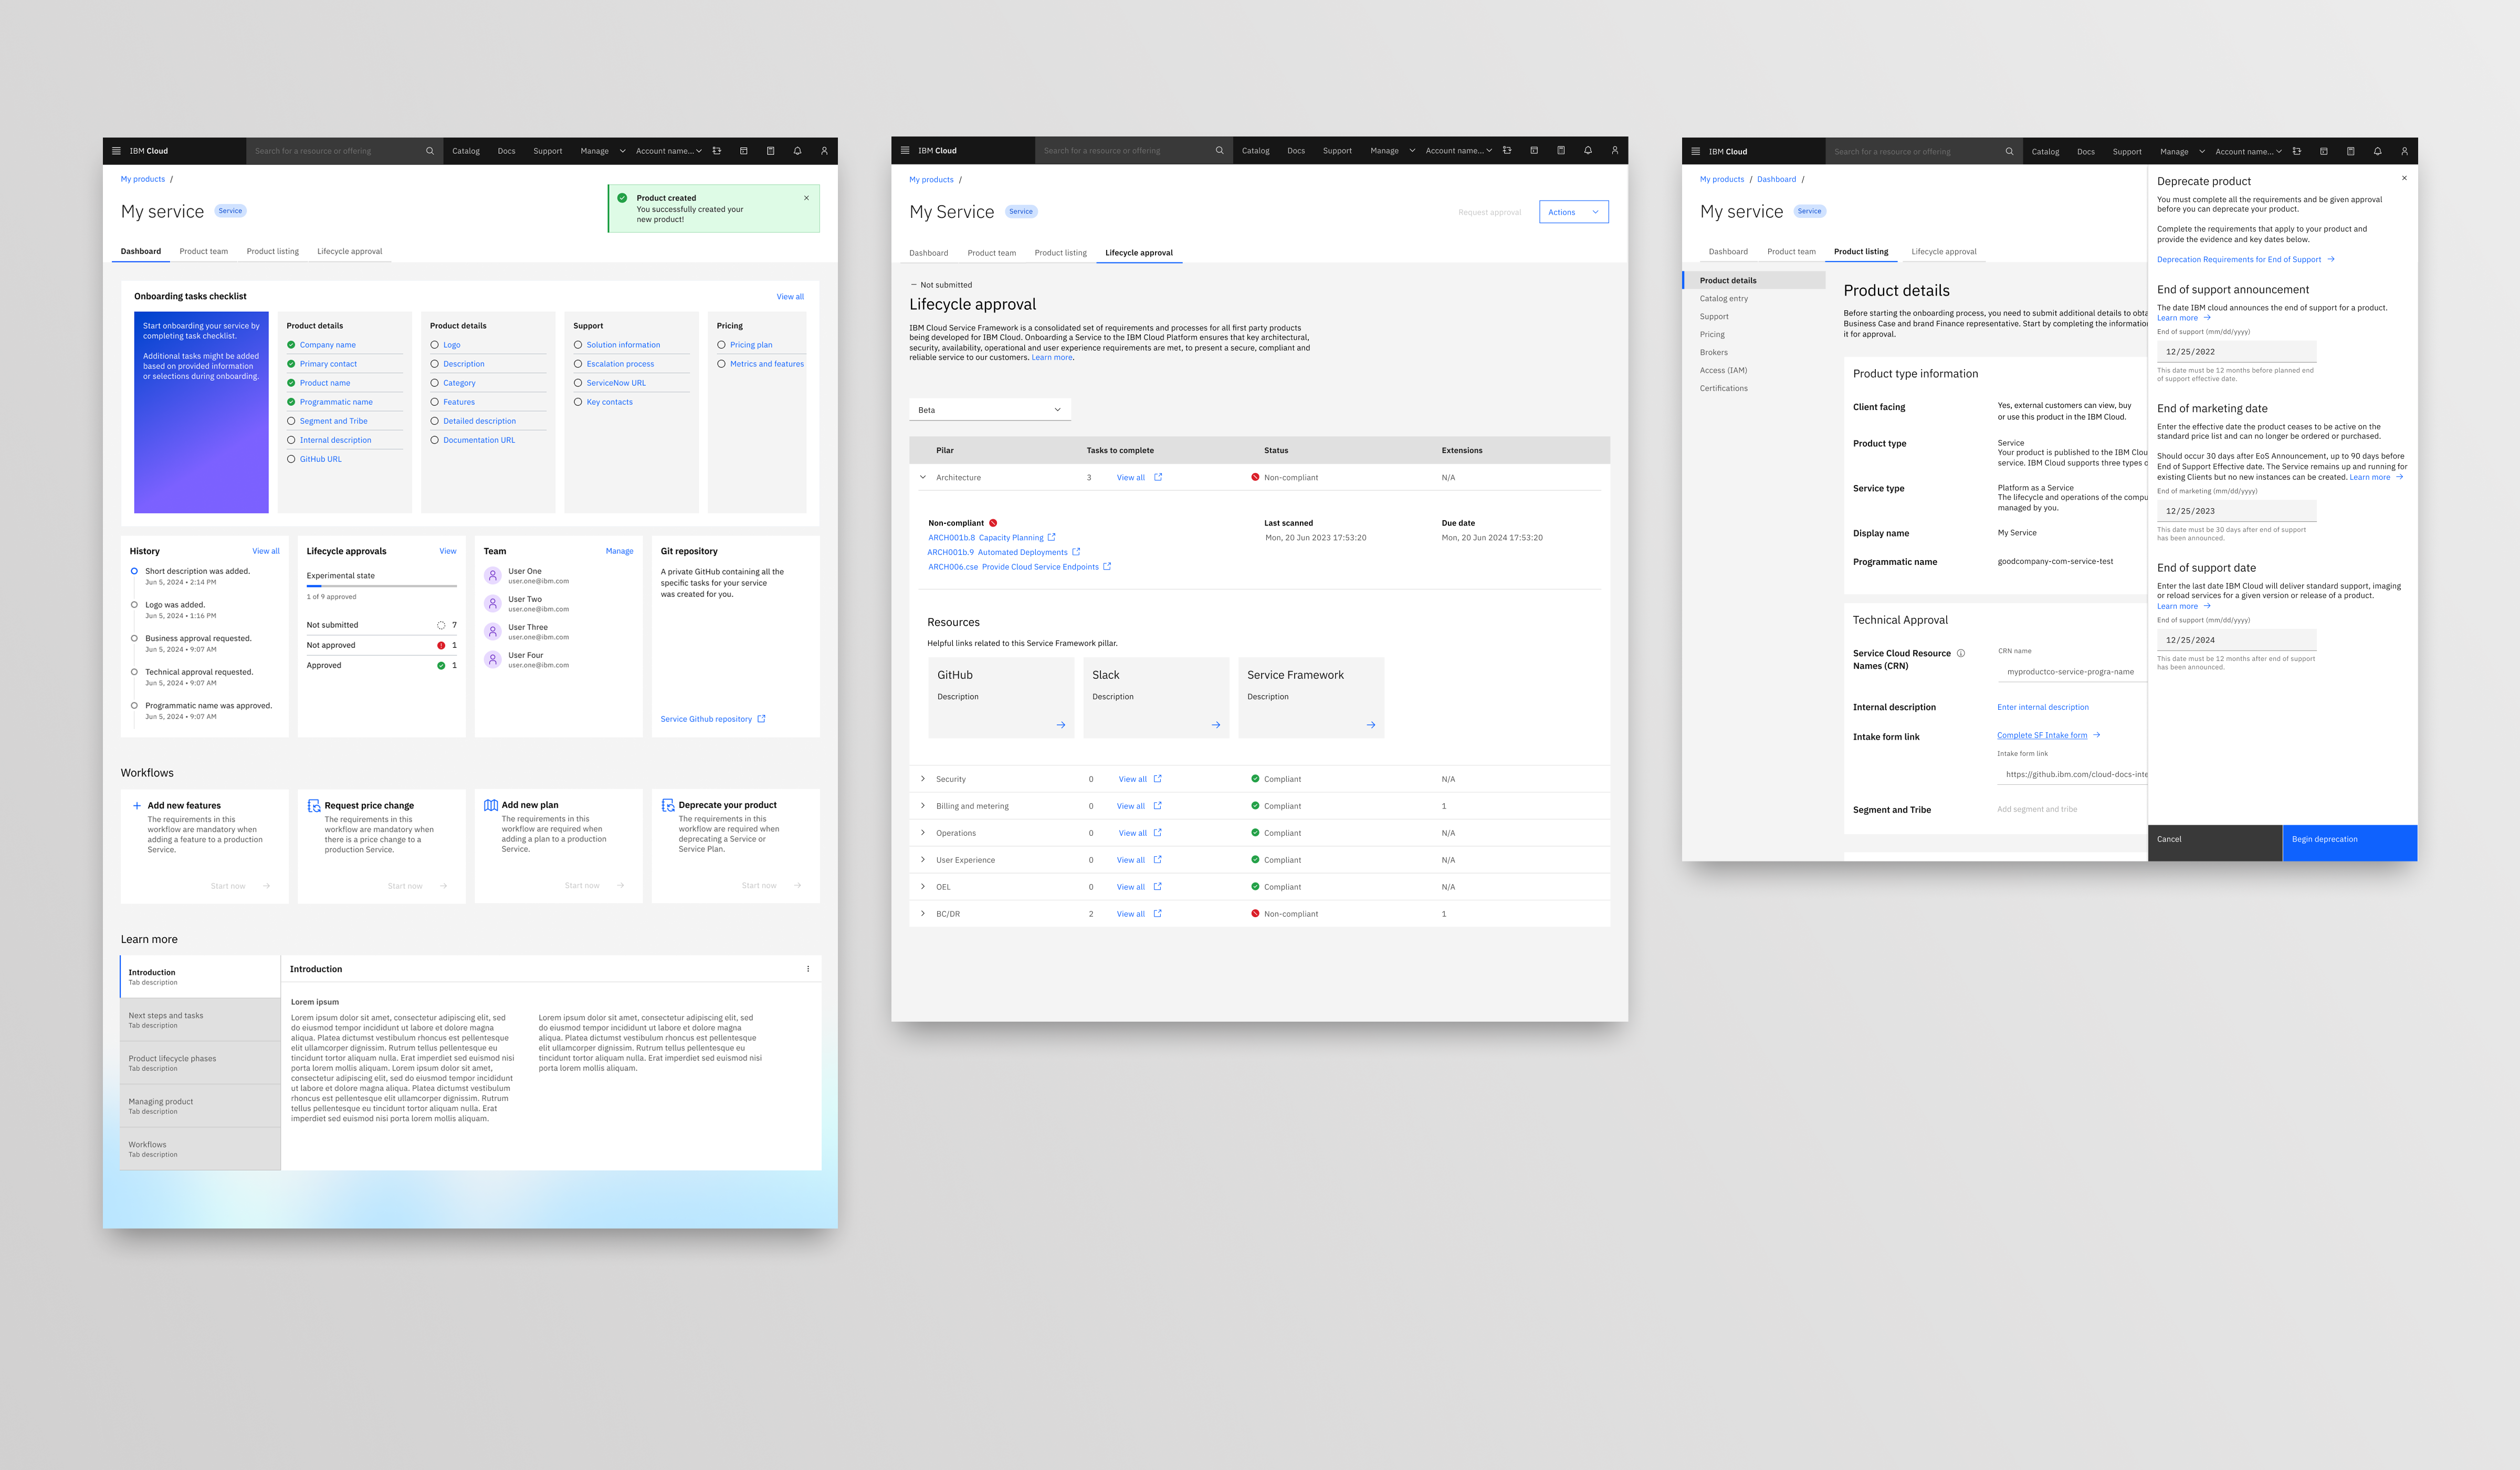The height and width of the screenshot is (1470, 2520).
Task: Check the Solution information task circle
Action: 579,344
